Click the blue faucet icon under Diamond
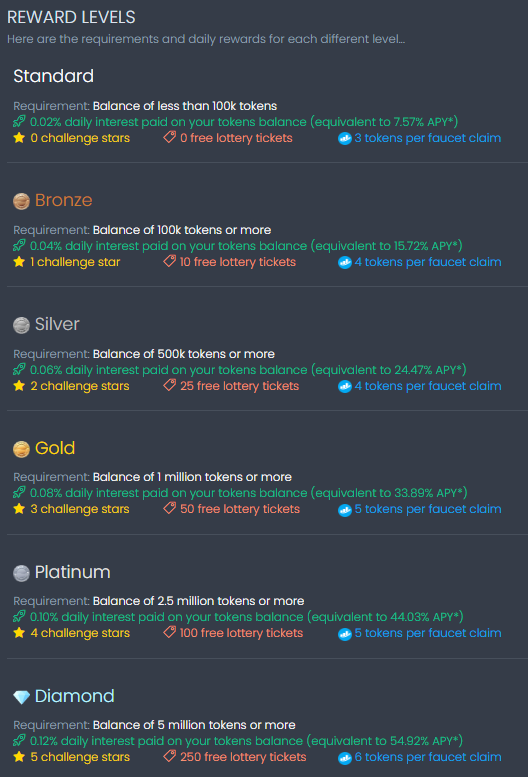This screenshot has width=528, height=777. point(345,758)
